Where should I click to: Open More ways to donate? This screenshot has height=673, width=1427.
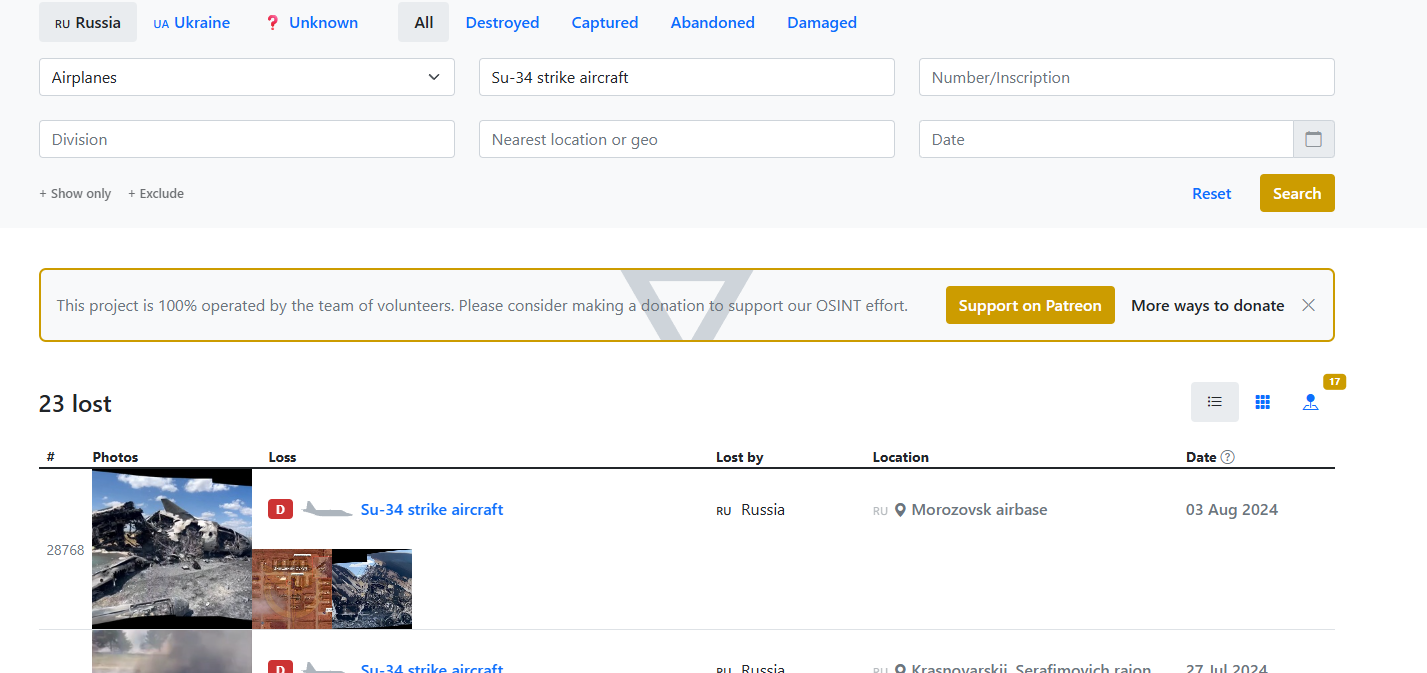1208,306
